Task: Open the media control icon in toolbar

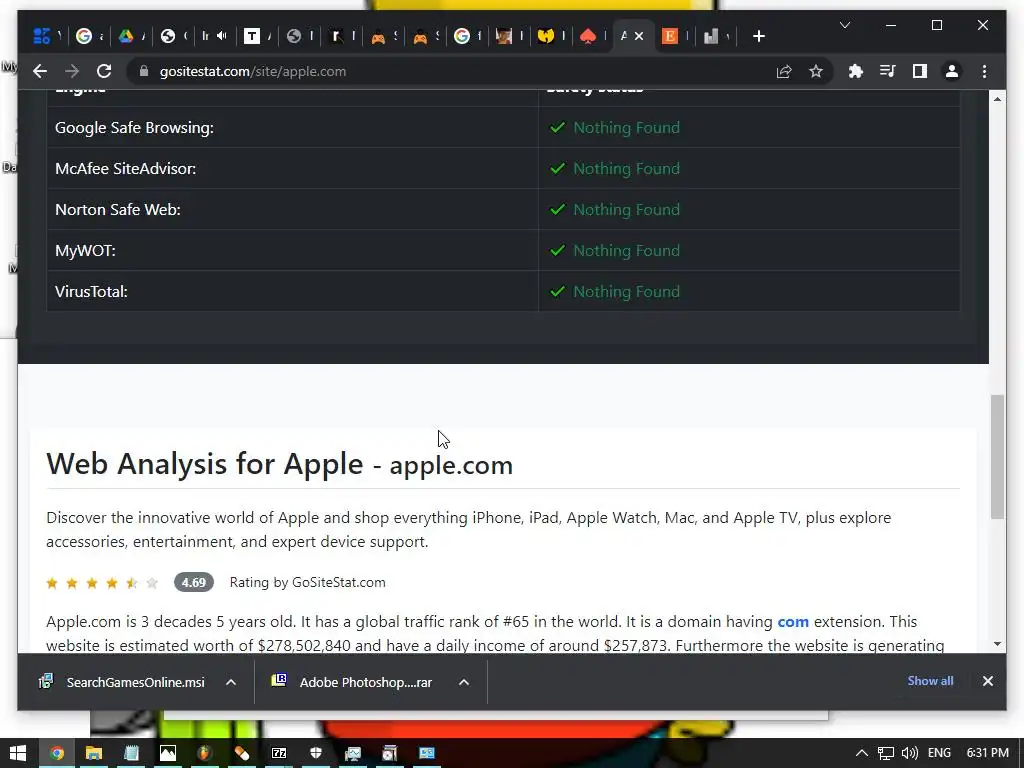Action: click(888, 71)
